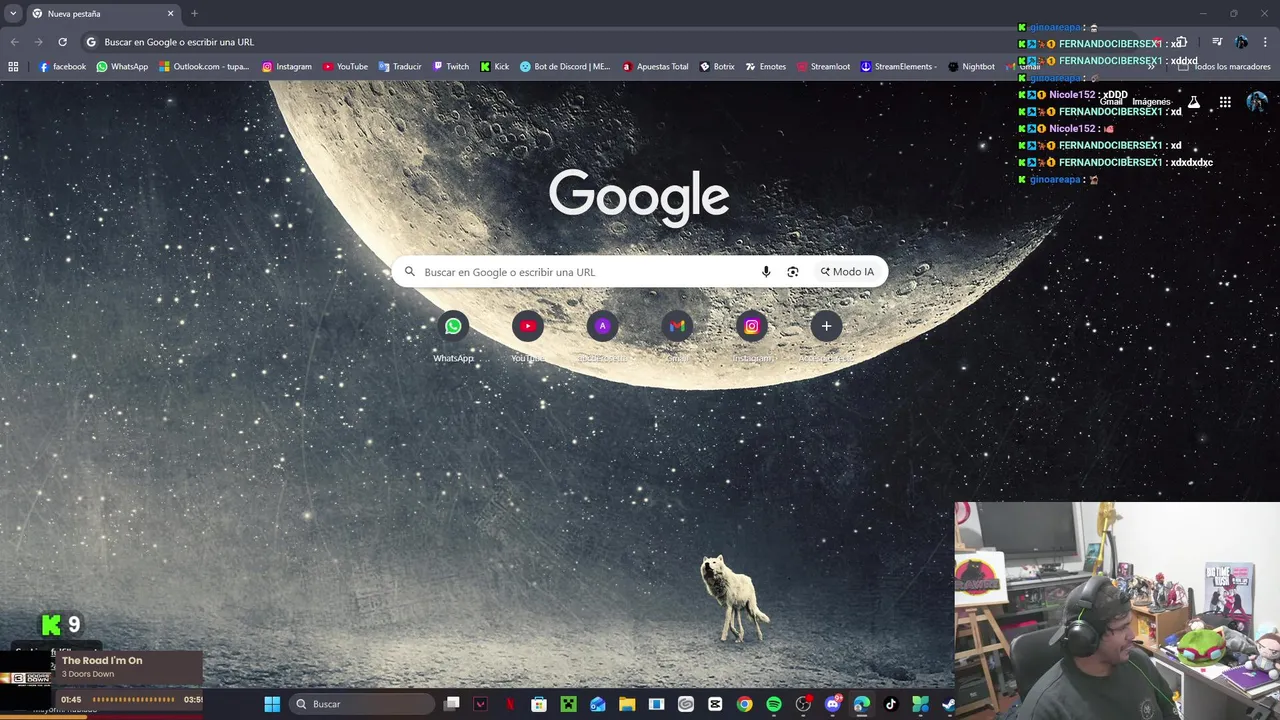
Task: Launch Minecraft from the taskbar
Action: 568,704
